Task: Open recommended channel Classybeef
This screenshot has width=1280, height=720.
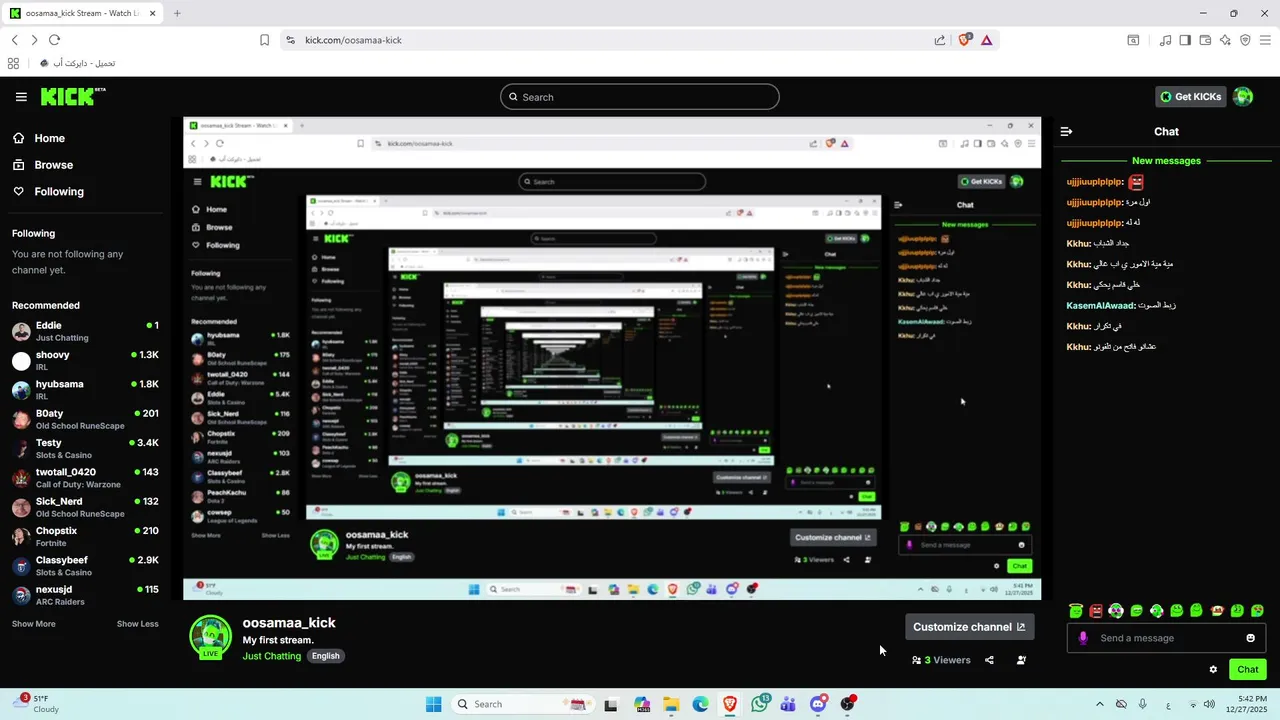Action: (86, 566)
